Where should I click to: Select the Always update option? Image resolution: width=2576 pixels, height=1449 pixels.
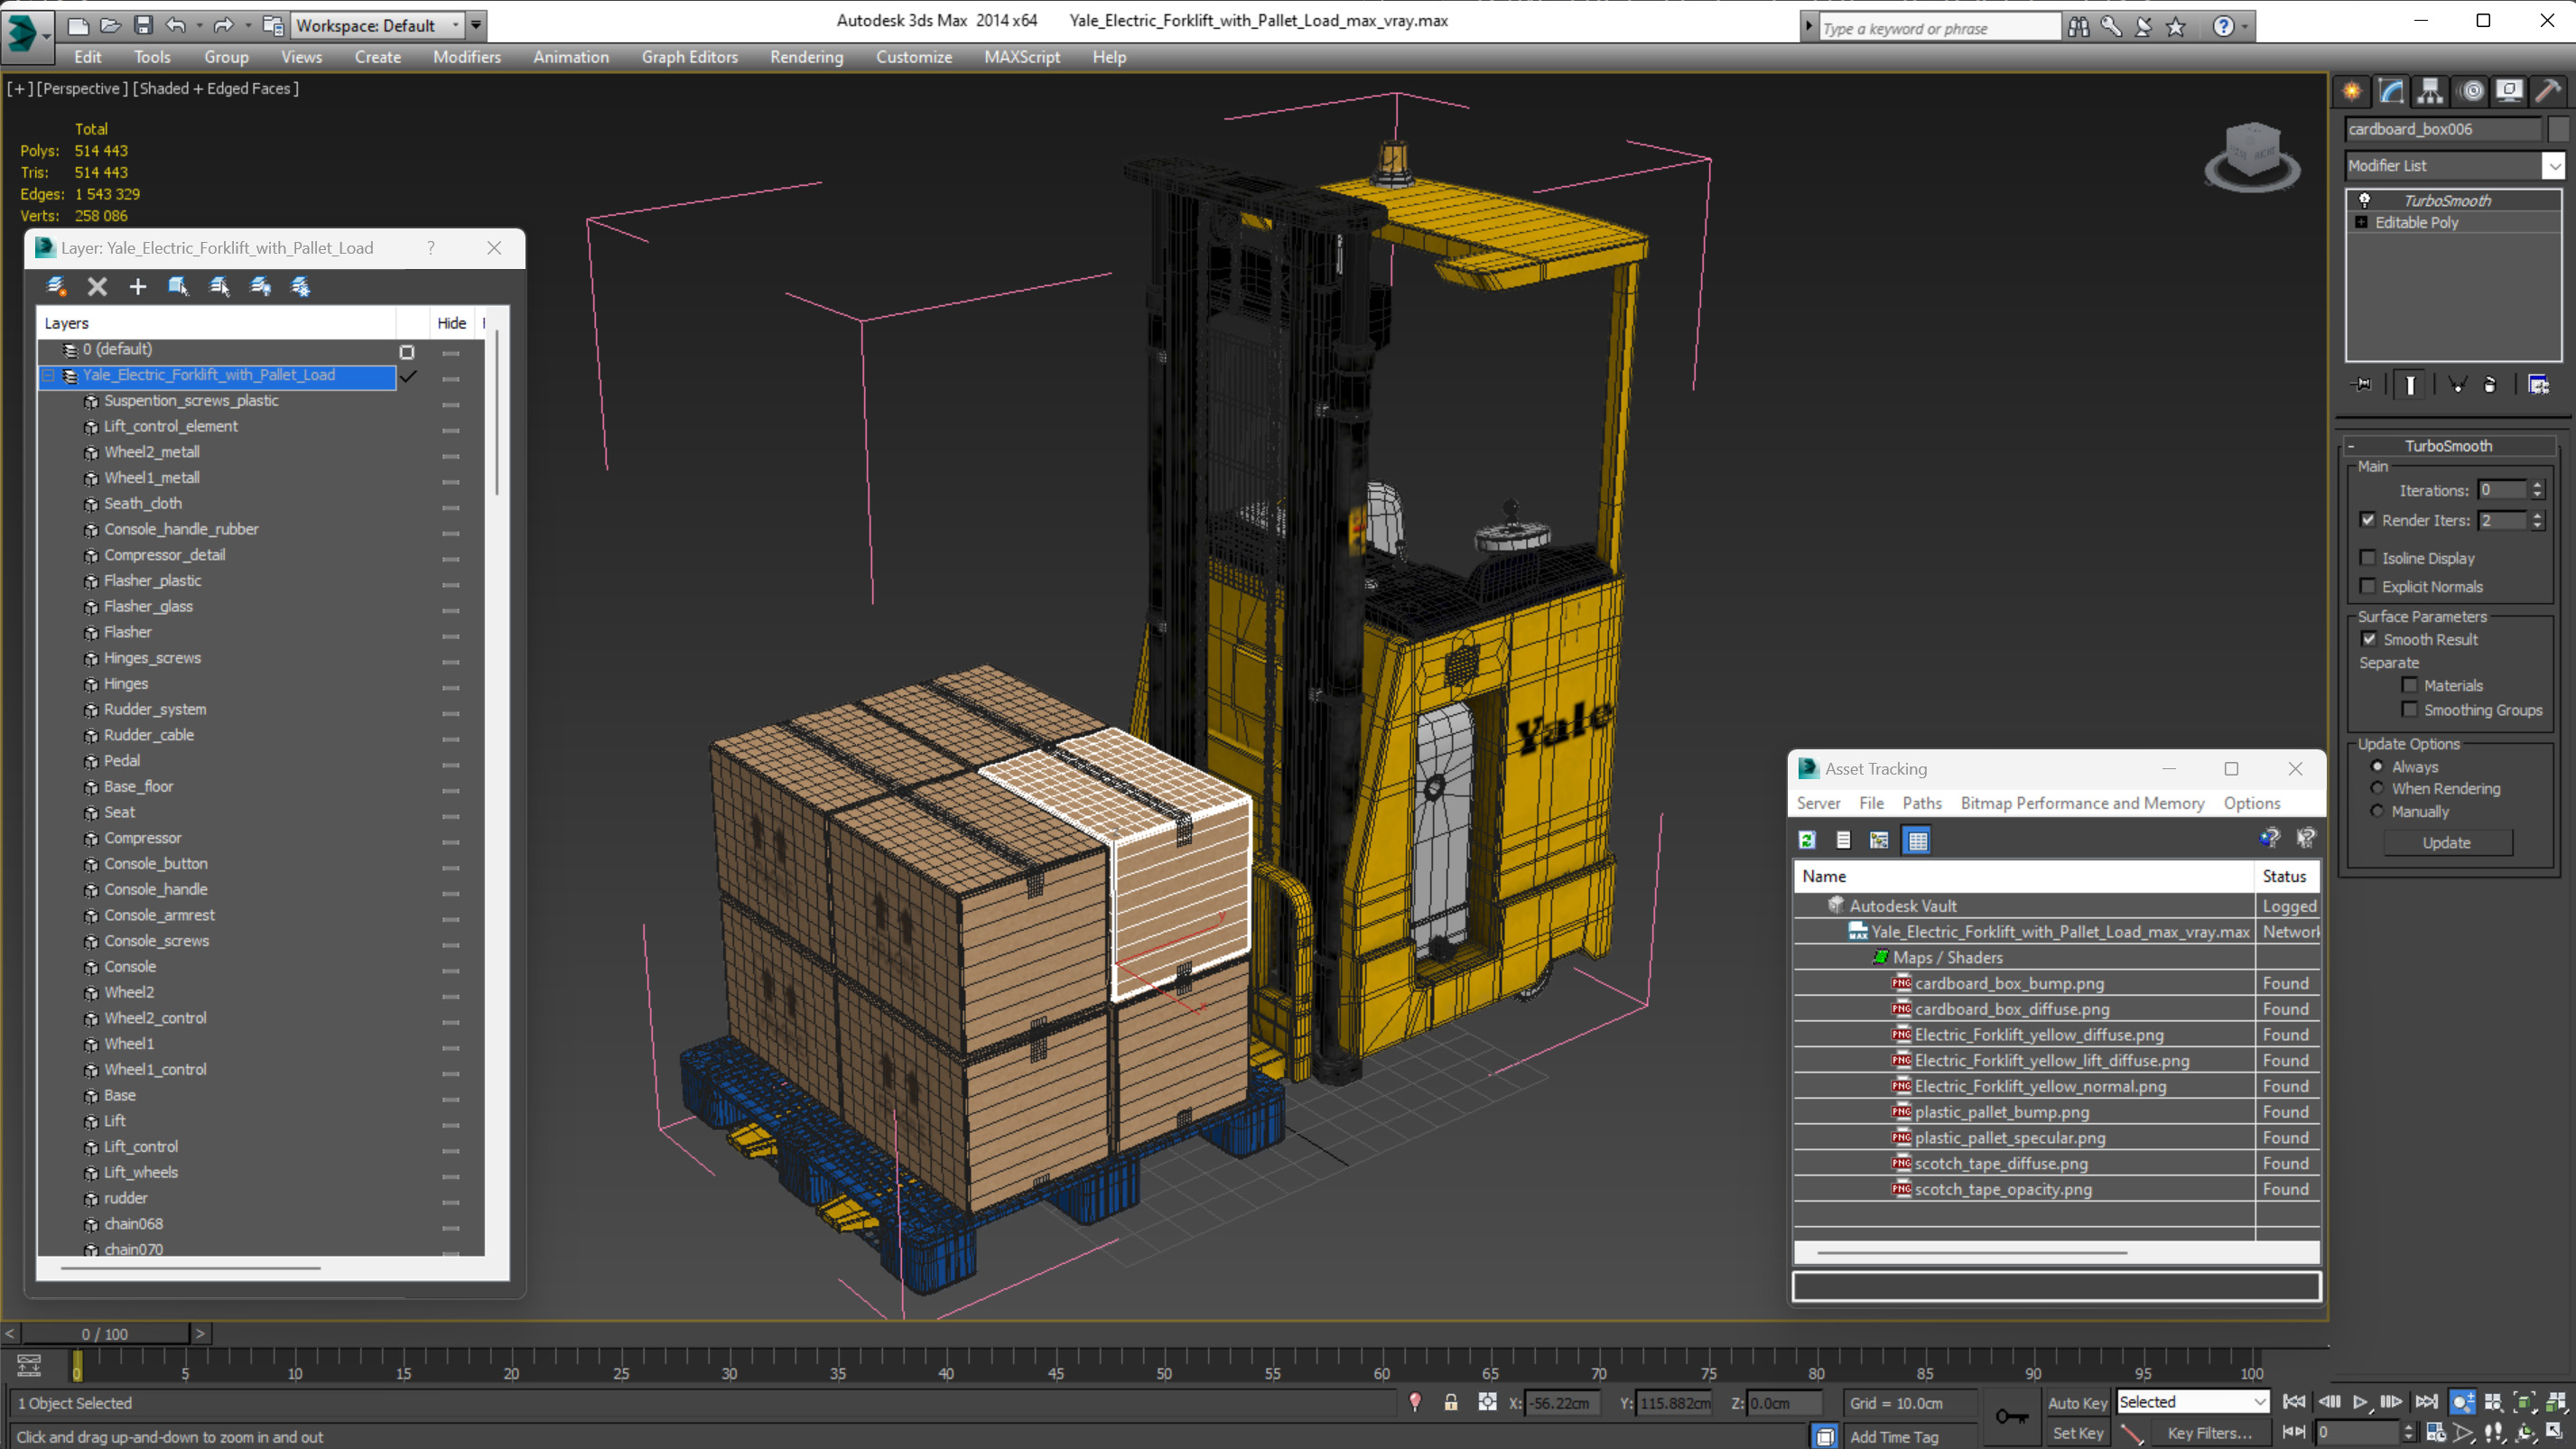[2377, 766]
